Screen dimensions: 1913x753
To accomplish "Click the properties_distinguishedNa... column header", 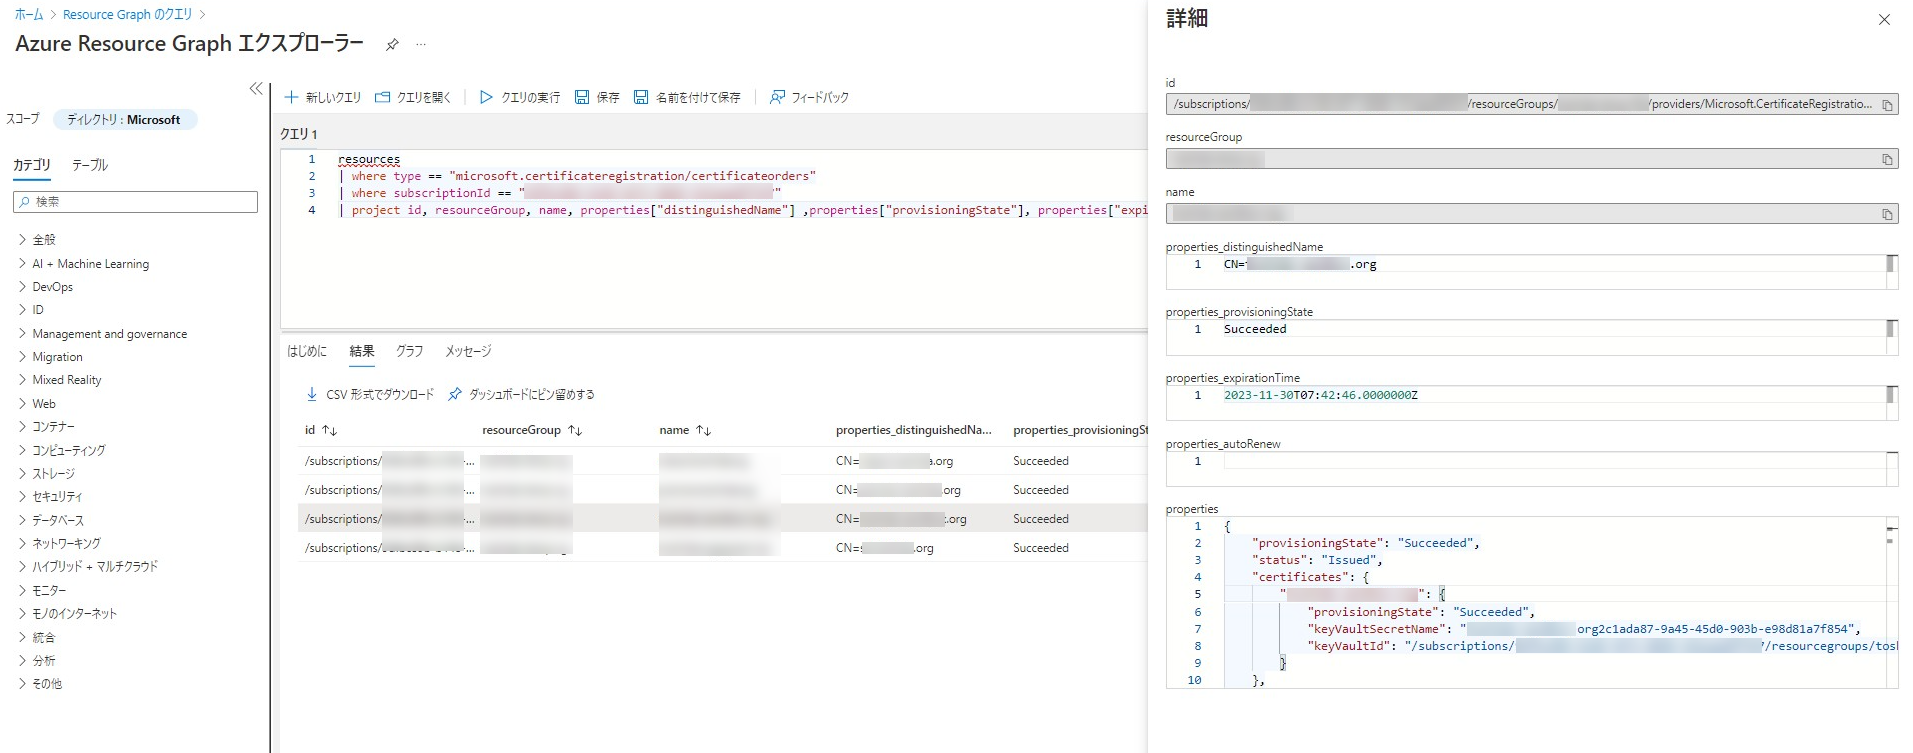I will (x=913, y=430).
